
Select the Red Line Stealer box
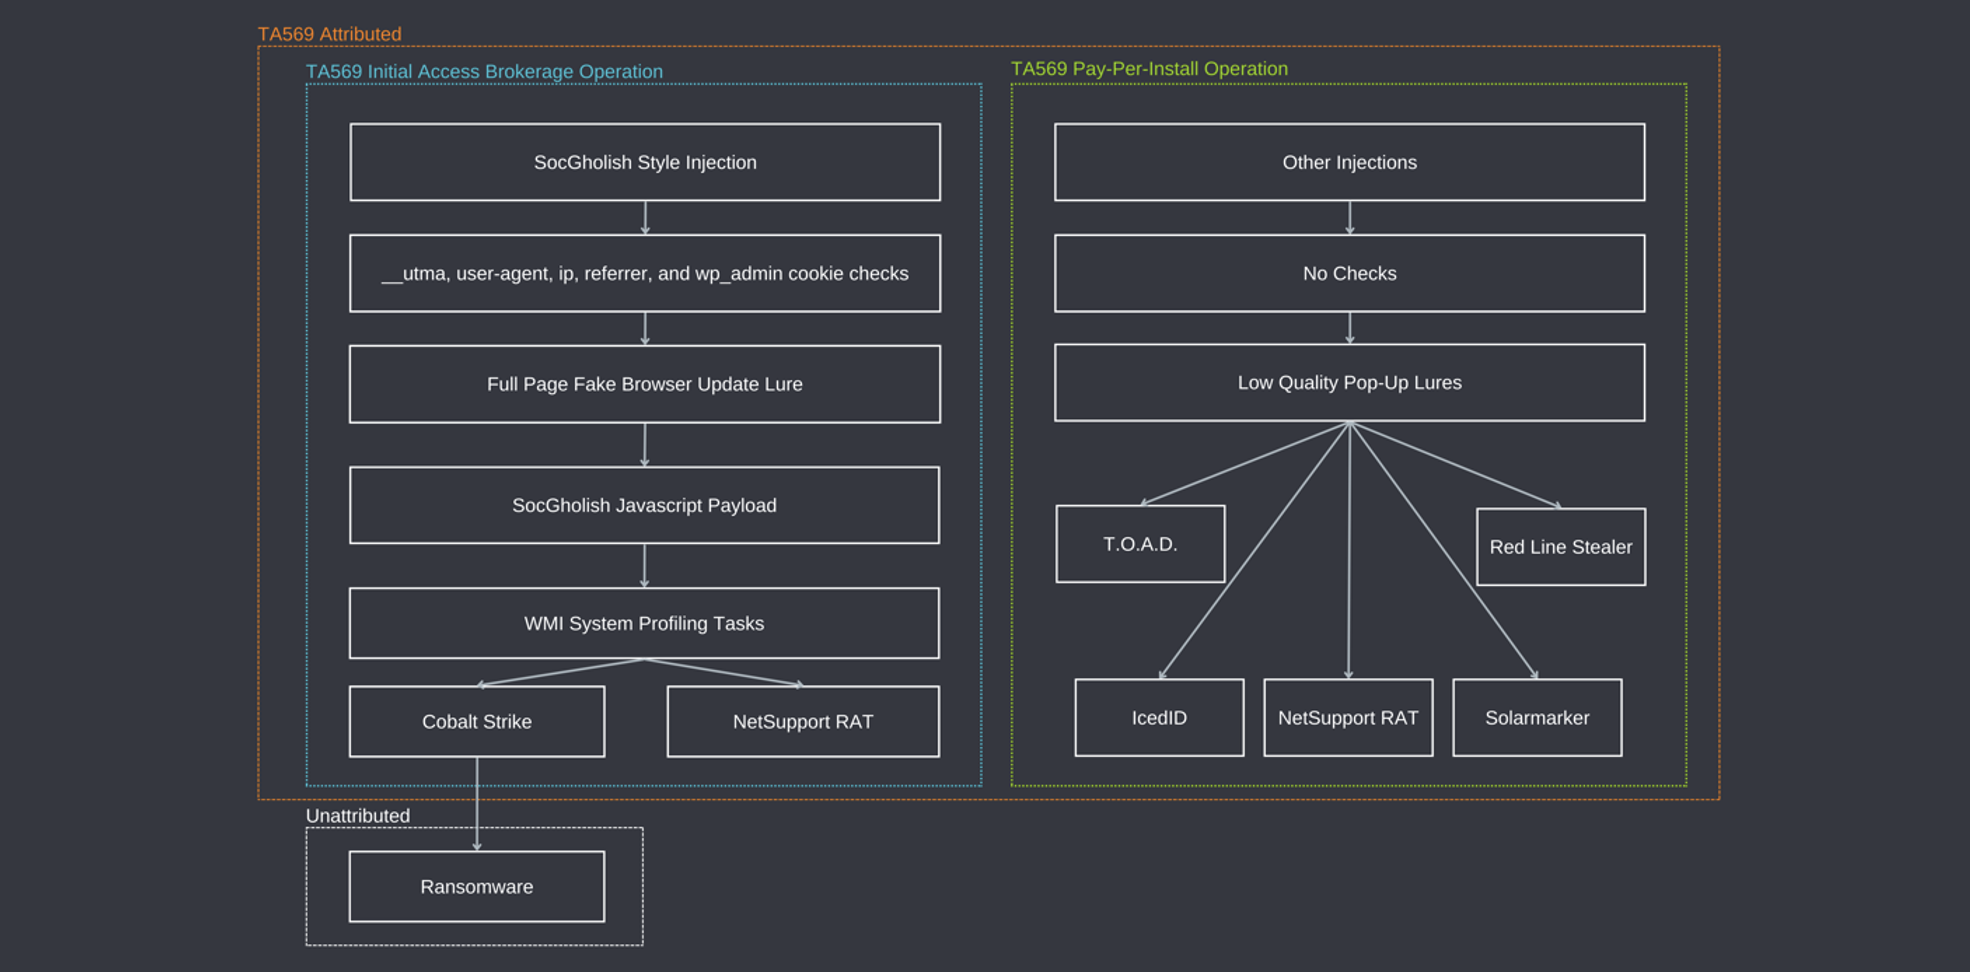[1561, 547]
